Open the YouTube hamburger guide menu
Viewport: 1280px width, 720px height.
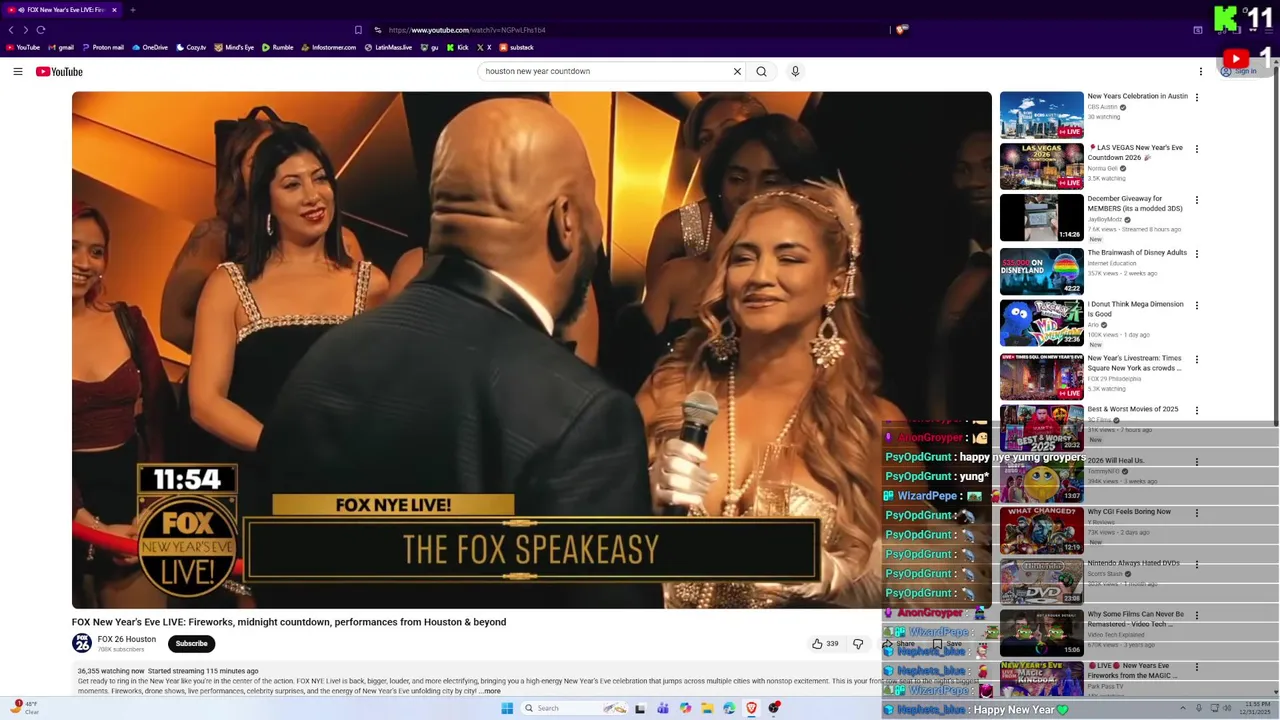18,71
